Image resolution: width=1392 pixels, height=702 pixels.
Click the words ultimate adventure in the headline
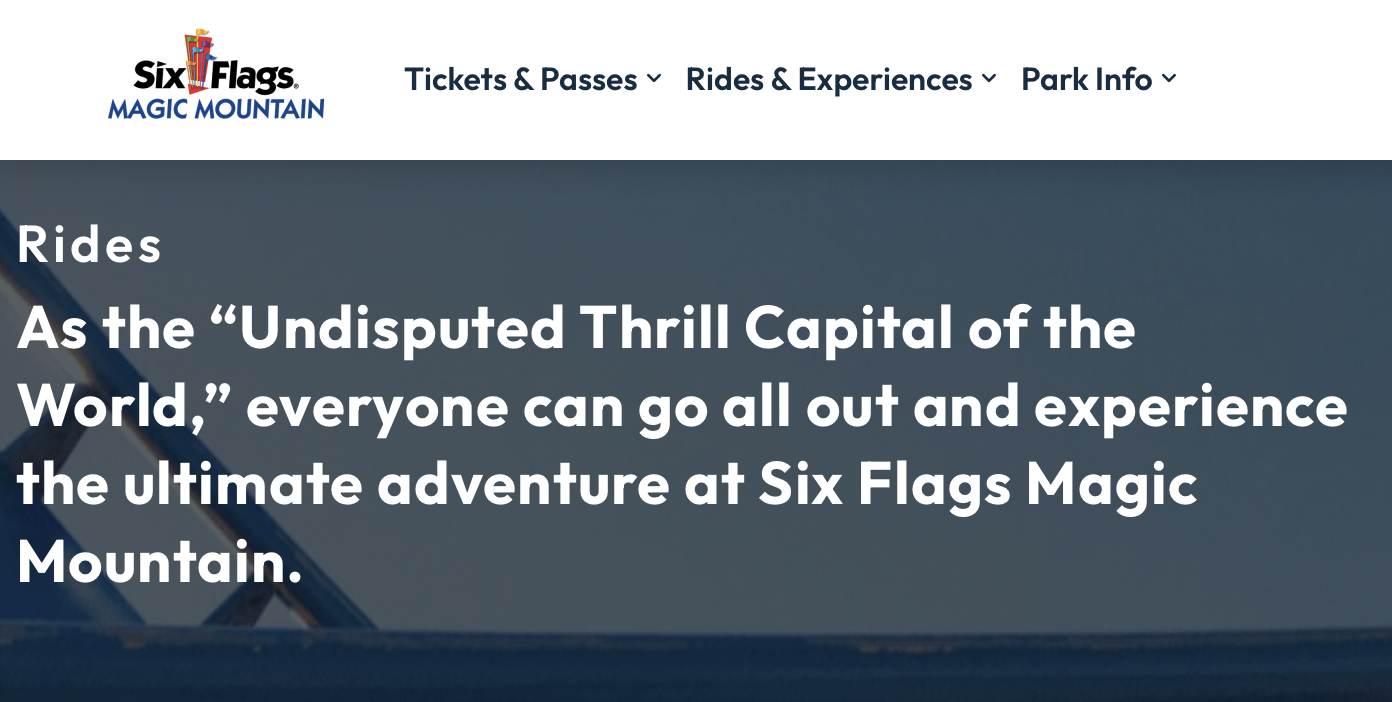click(x=395, y=483)
